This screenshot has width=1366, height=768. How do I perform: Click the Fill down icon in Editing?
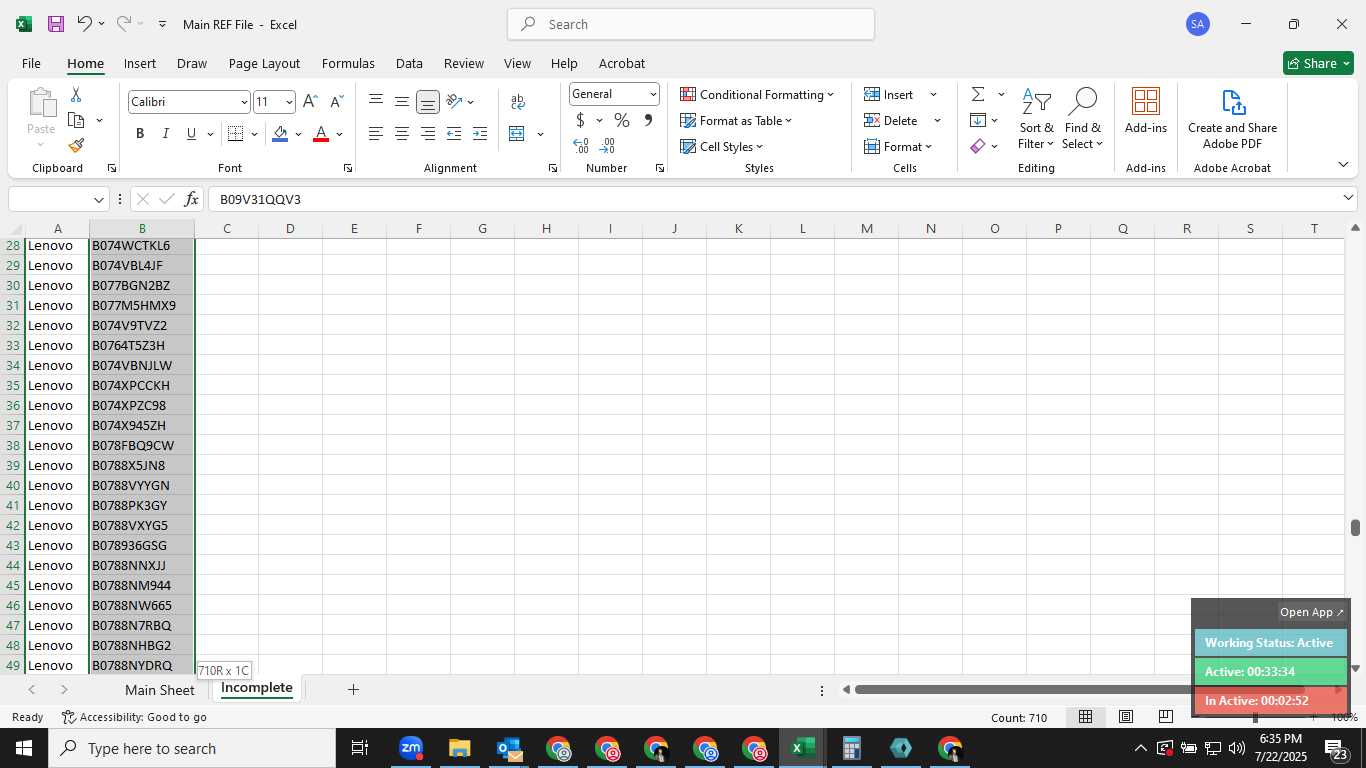[x=978, y=120]
